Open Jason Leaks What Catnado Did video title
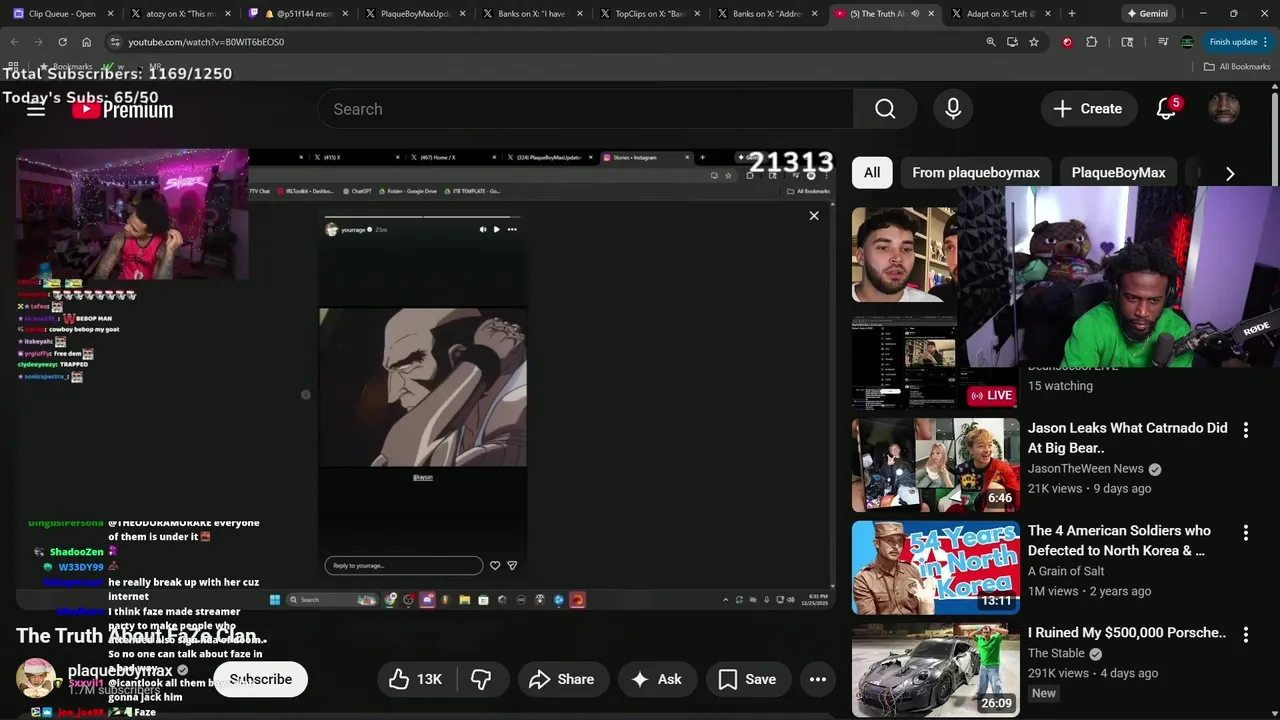The image size is (1280, 720). [1127, 438]
